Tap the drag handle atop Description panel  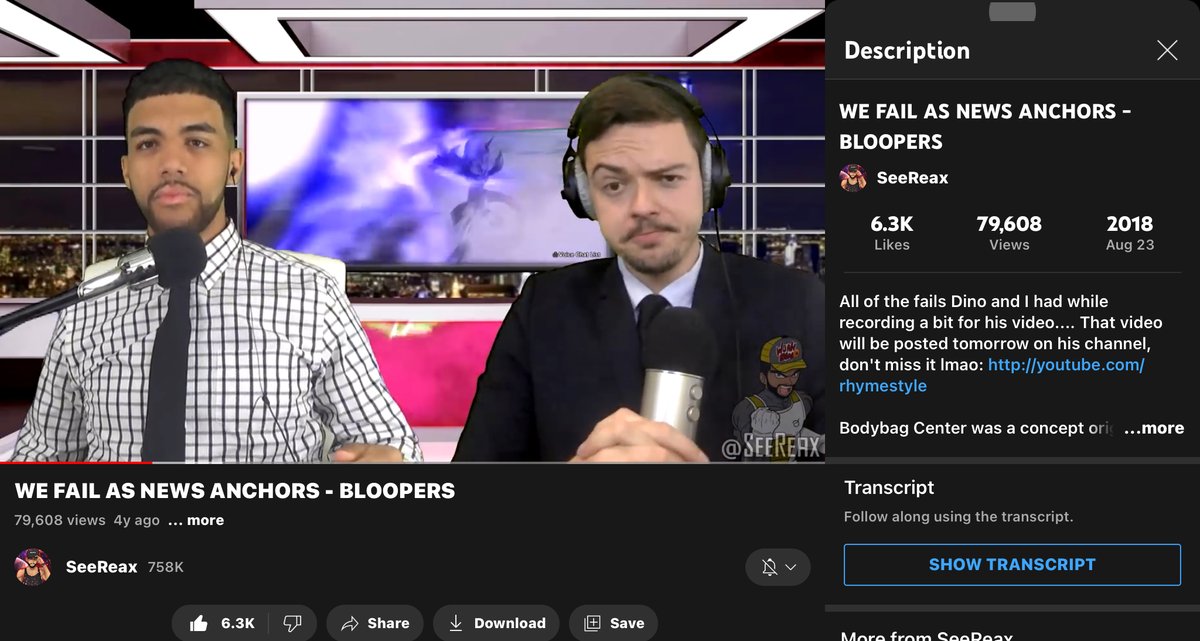pos(1012,11)
